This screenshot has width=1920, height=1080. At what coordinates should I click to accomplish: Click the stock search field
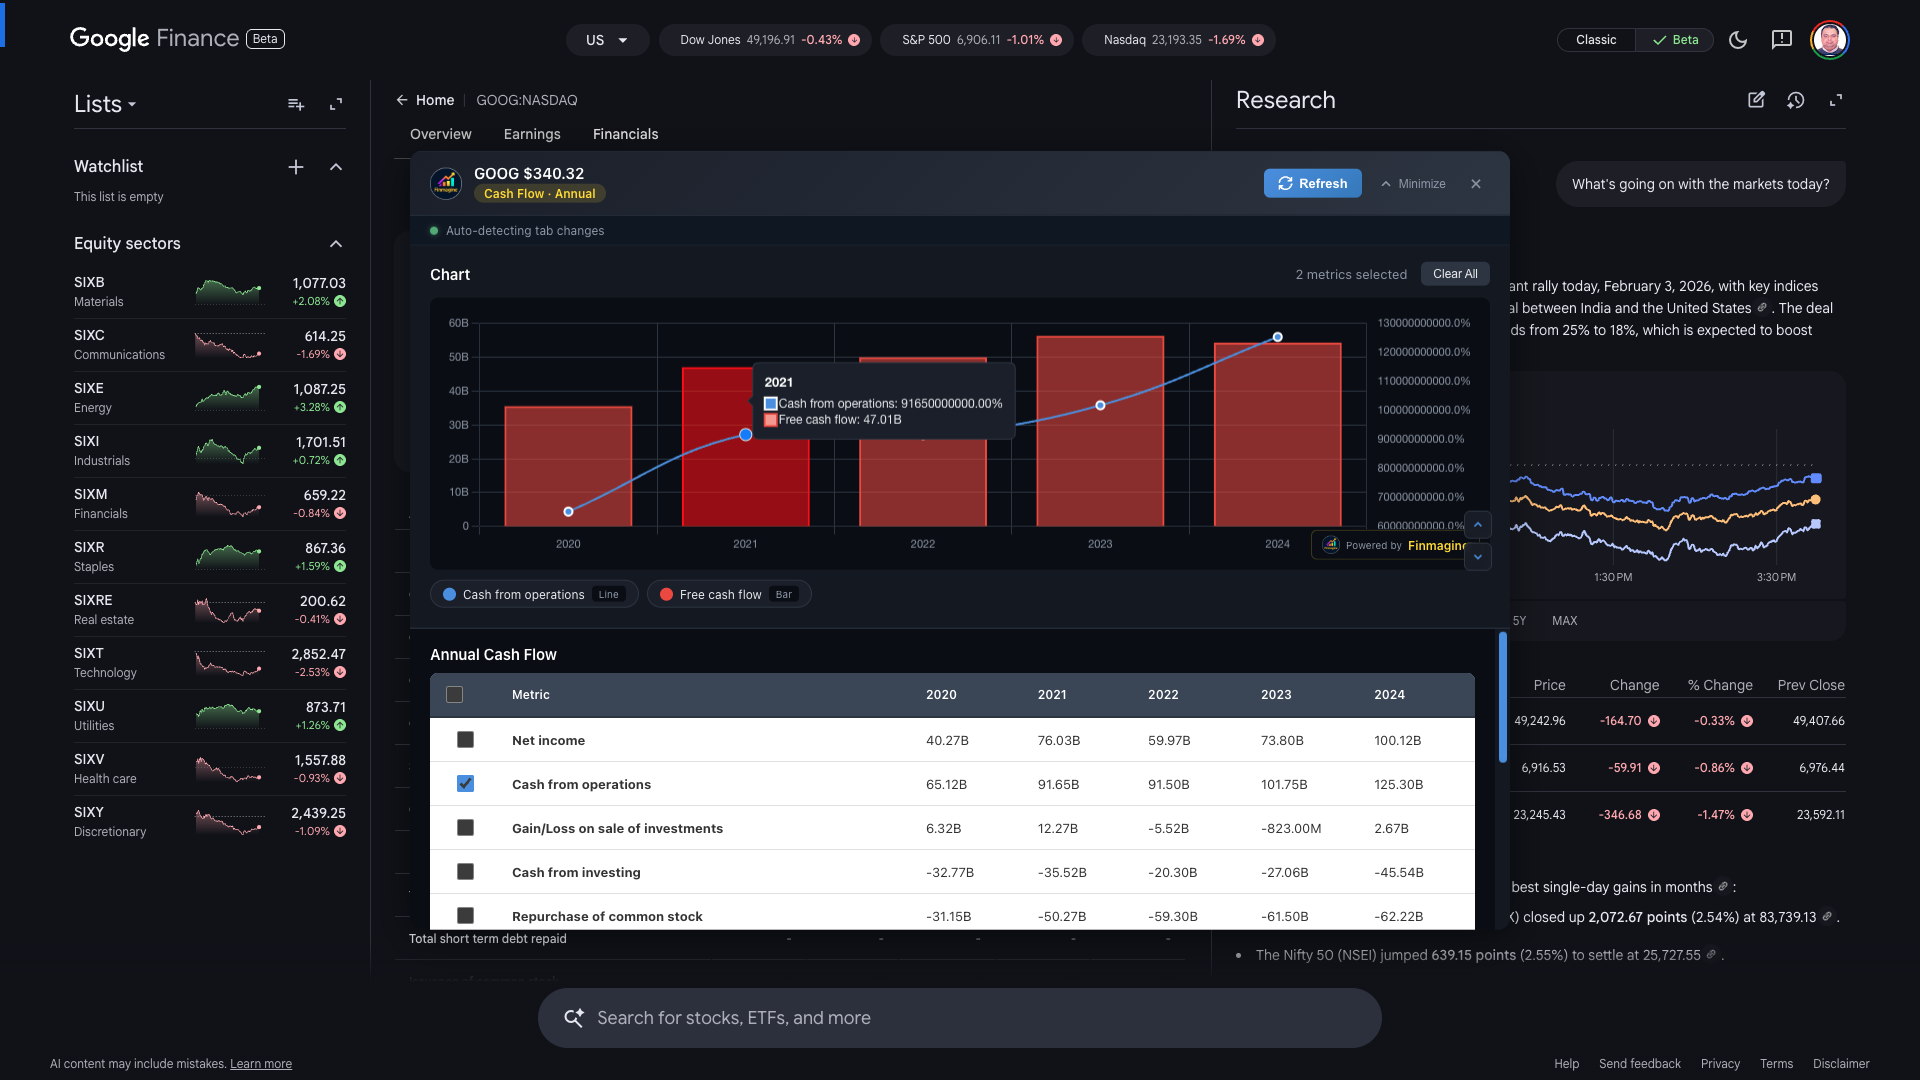pos(960,1018)
